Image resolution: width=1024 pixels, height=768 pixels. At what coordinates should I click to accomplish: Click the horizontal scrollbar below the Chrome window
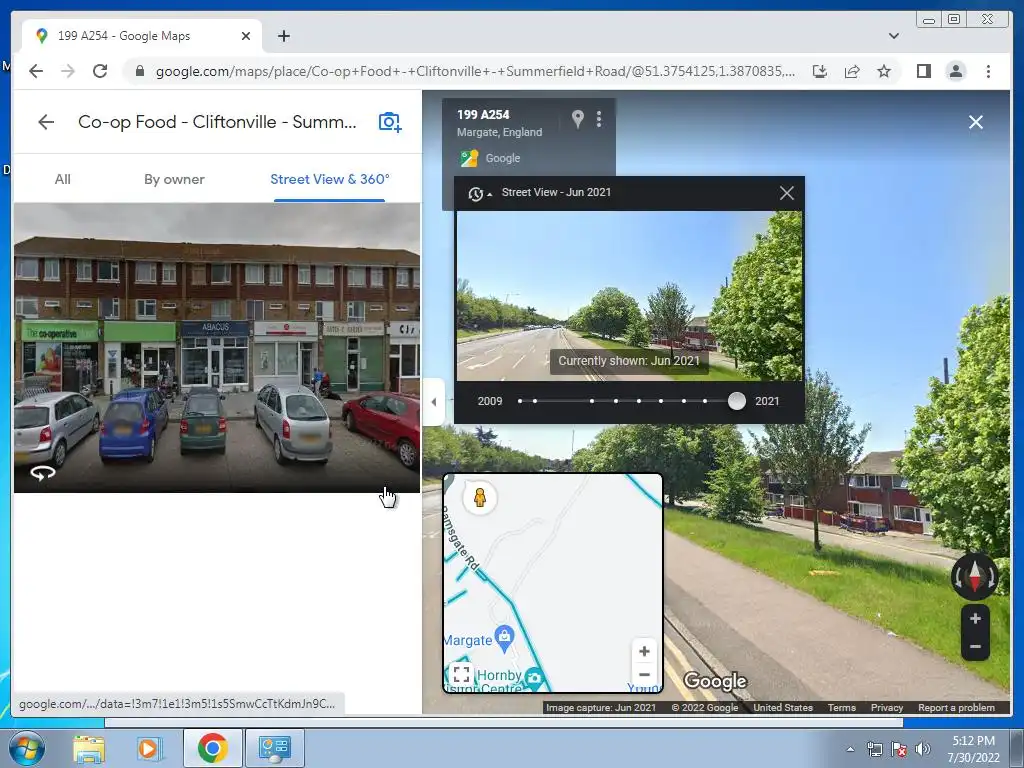(504, 723)
